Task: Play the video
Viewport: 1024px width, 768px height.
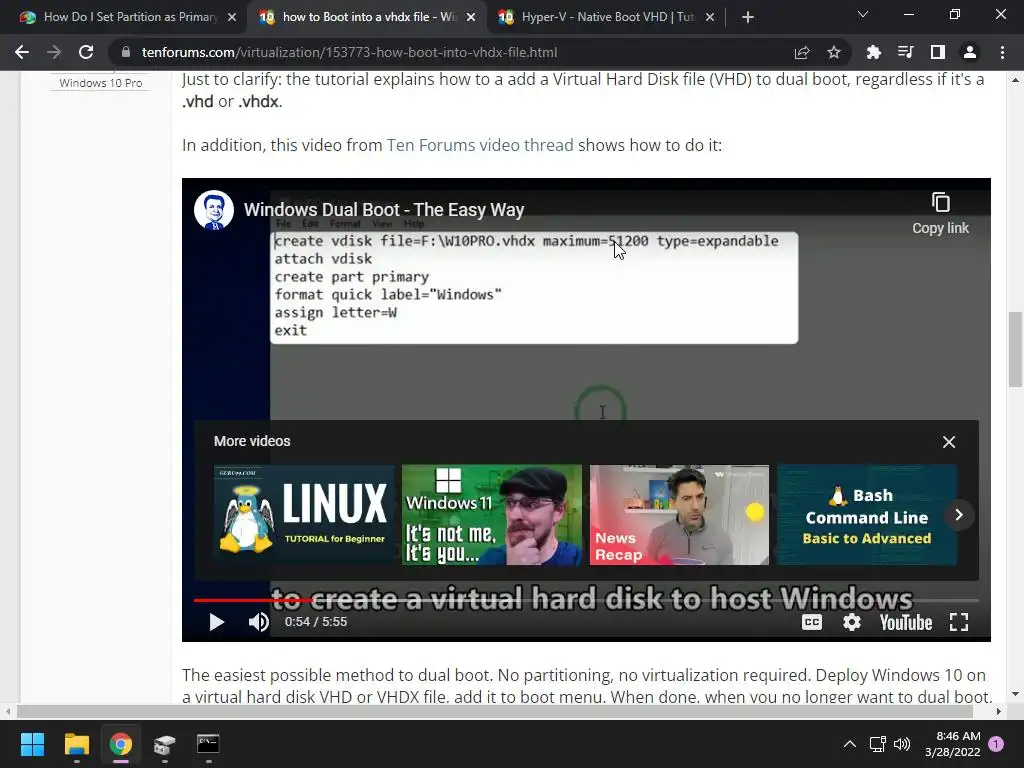Action: tap(217, 622)
